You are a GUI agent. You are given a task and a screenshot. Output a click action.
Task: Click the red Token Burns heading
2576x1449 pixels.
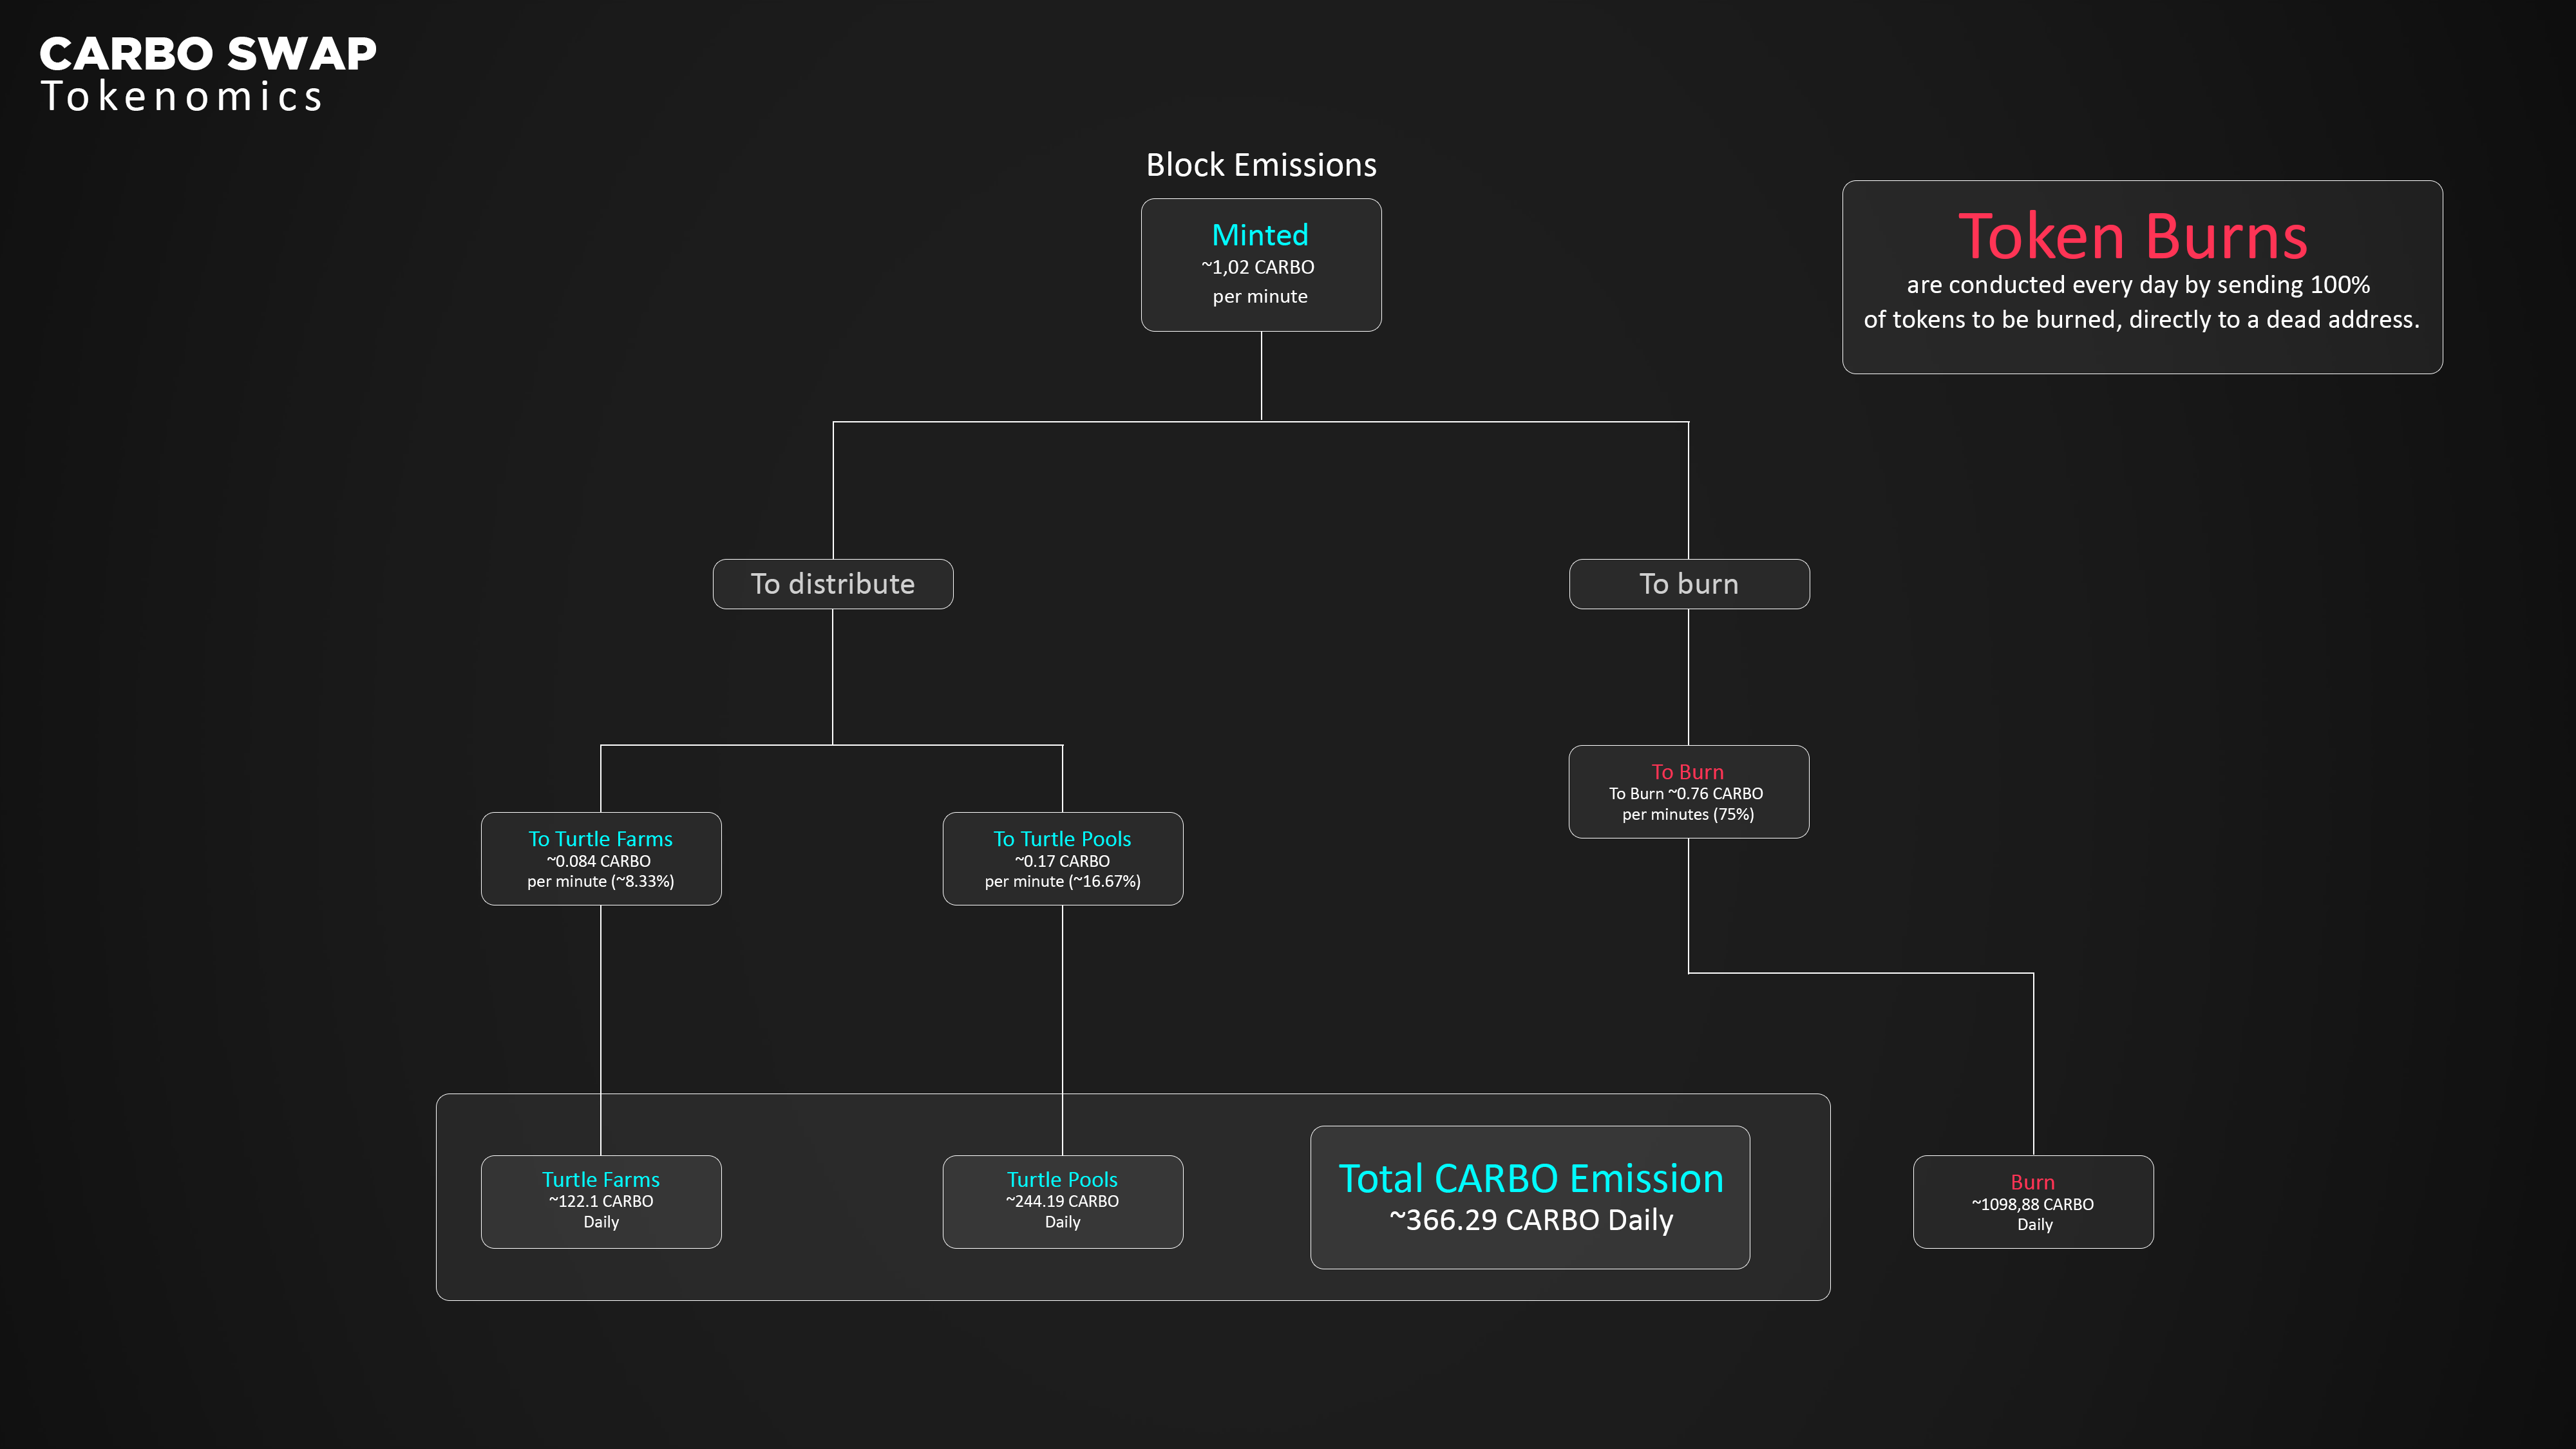[2132, 237]
